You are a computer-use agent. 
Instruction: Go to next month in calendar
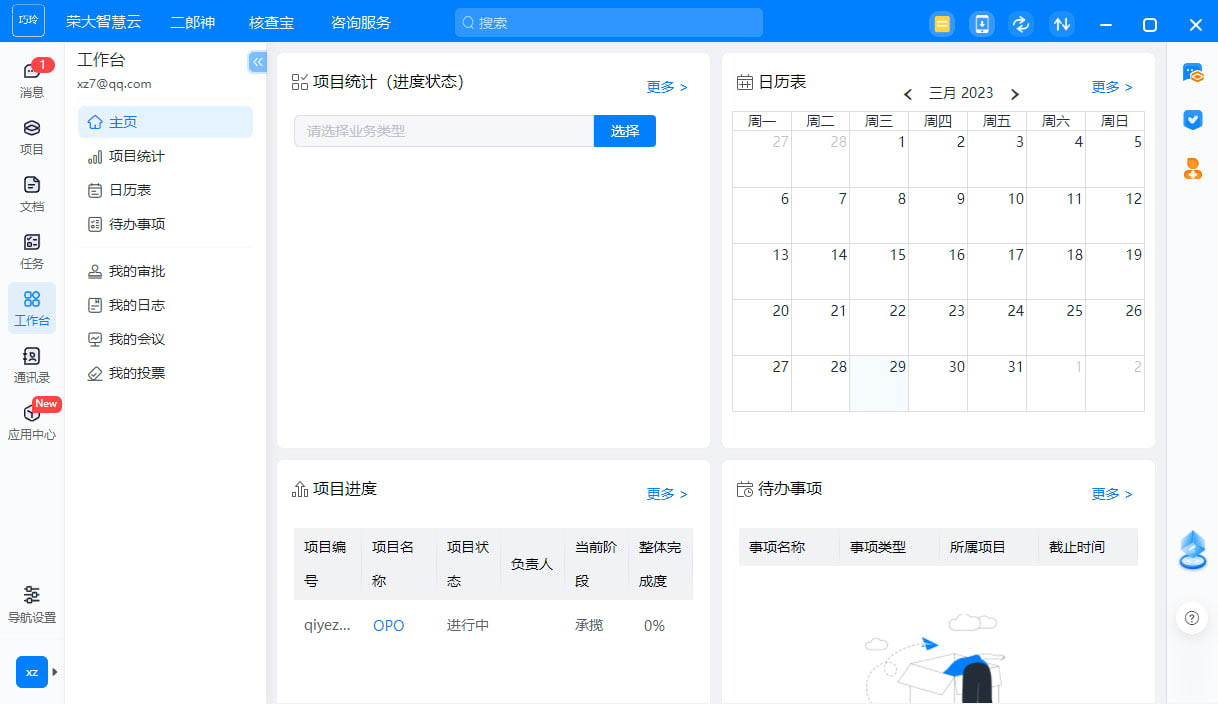pos(1015,94)
